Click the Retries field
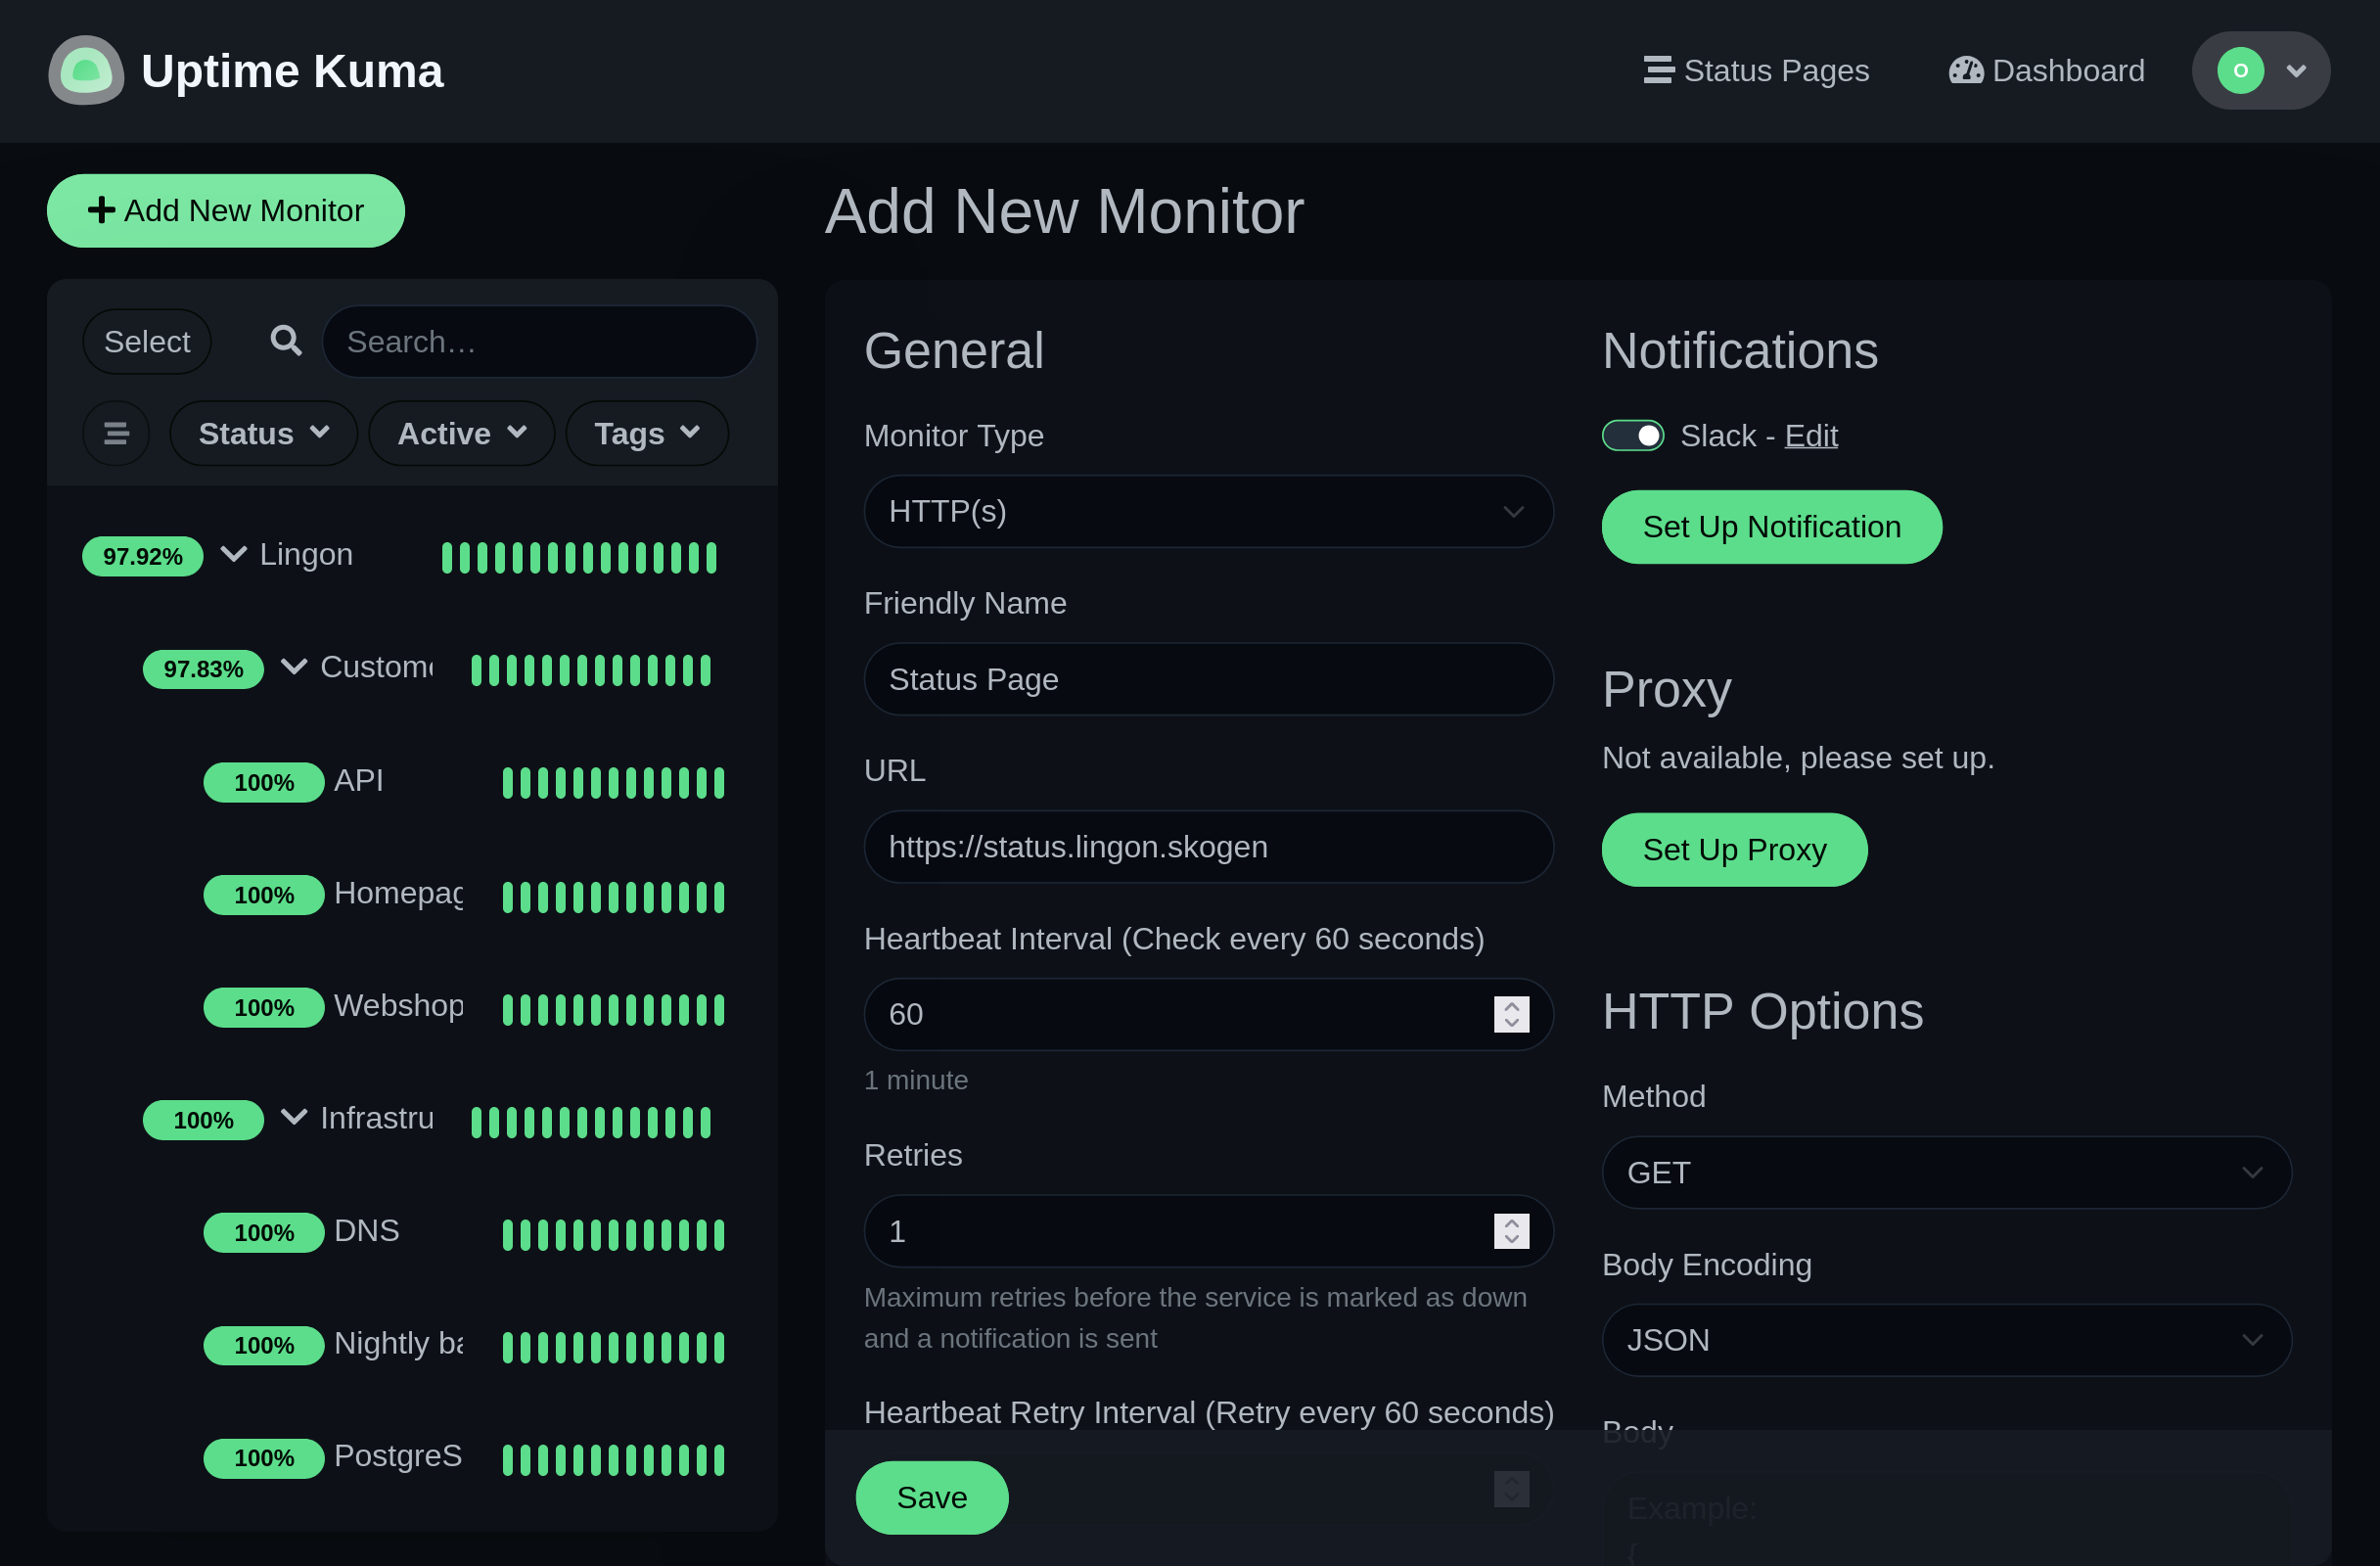The height and width of the screenshot is (1566, 2380). [x=1208, y=1231]
